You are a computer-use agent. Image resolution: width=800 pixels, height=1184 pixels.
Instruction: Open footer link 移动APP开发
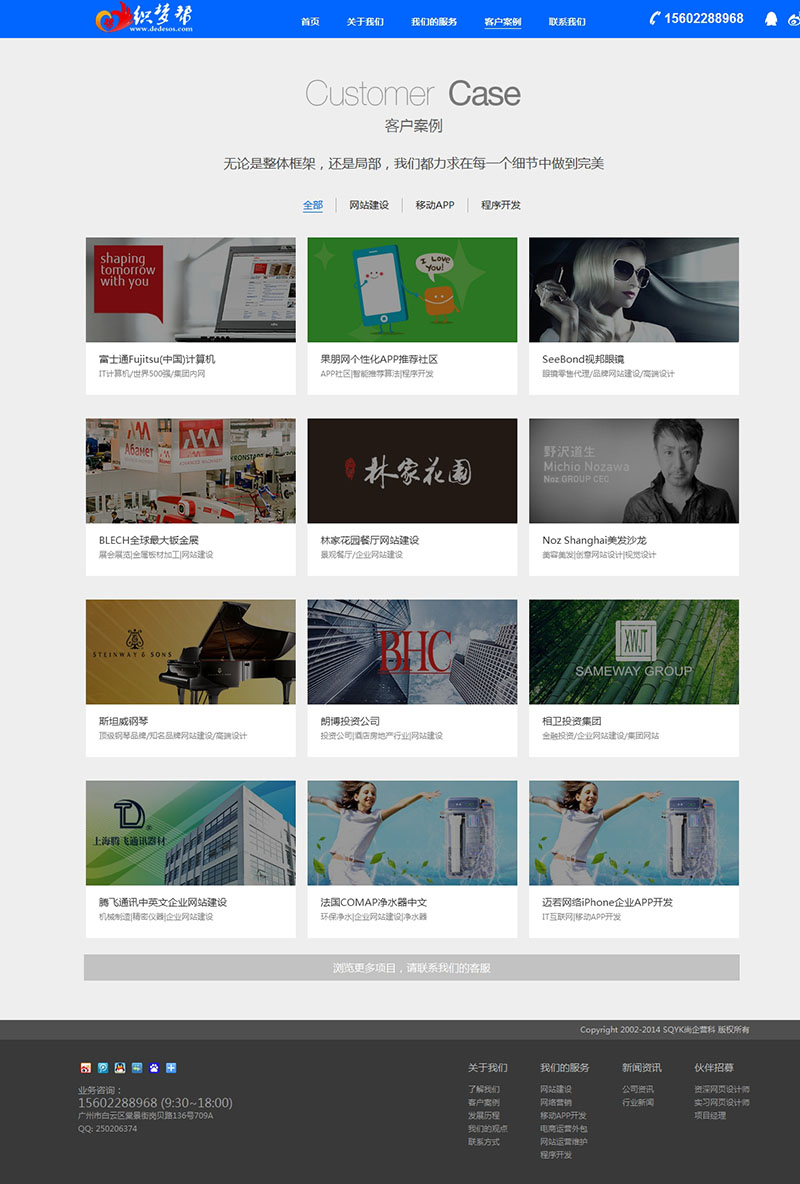click(564, 1115)
